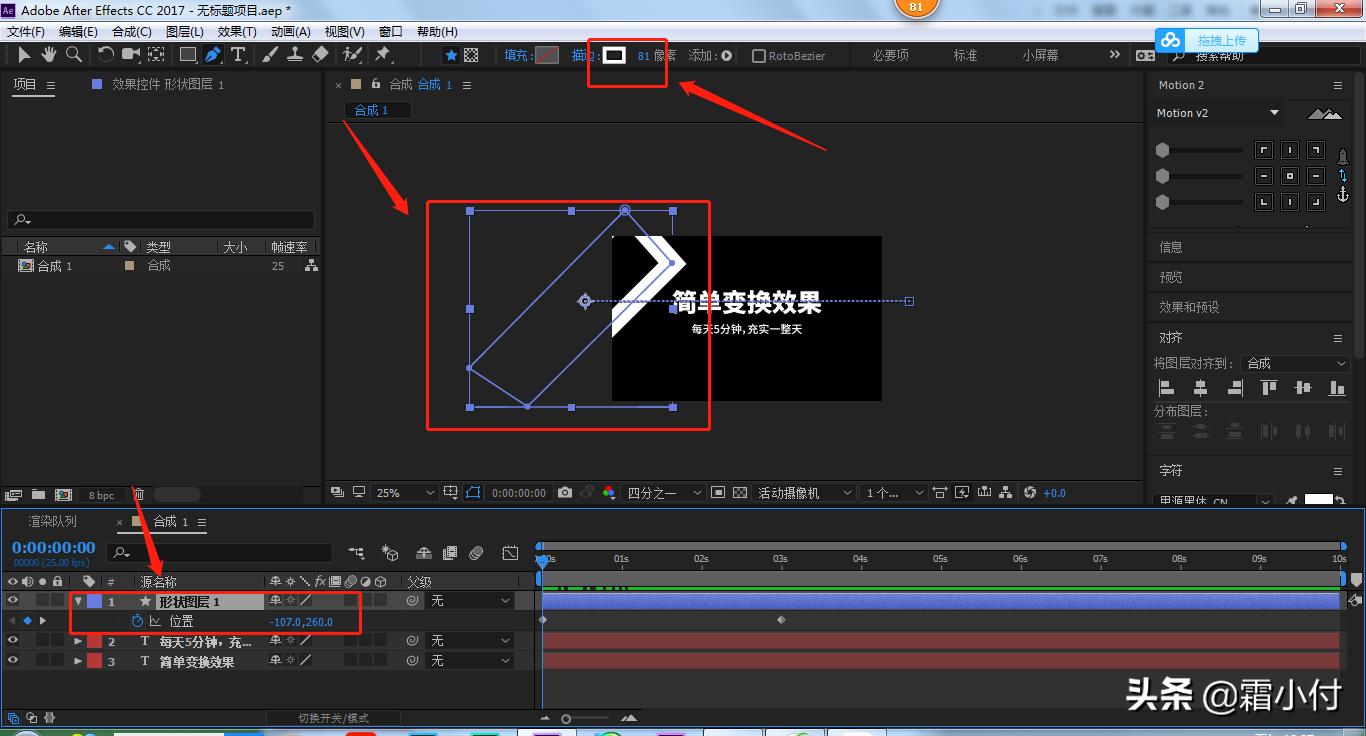1366x736 pixels.
Task: Switch to the 渲染队列 tab
Action: pyautogui.click(x=52, y=521)
